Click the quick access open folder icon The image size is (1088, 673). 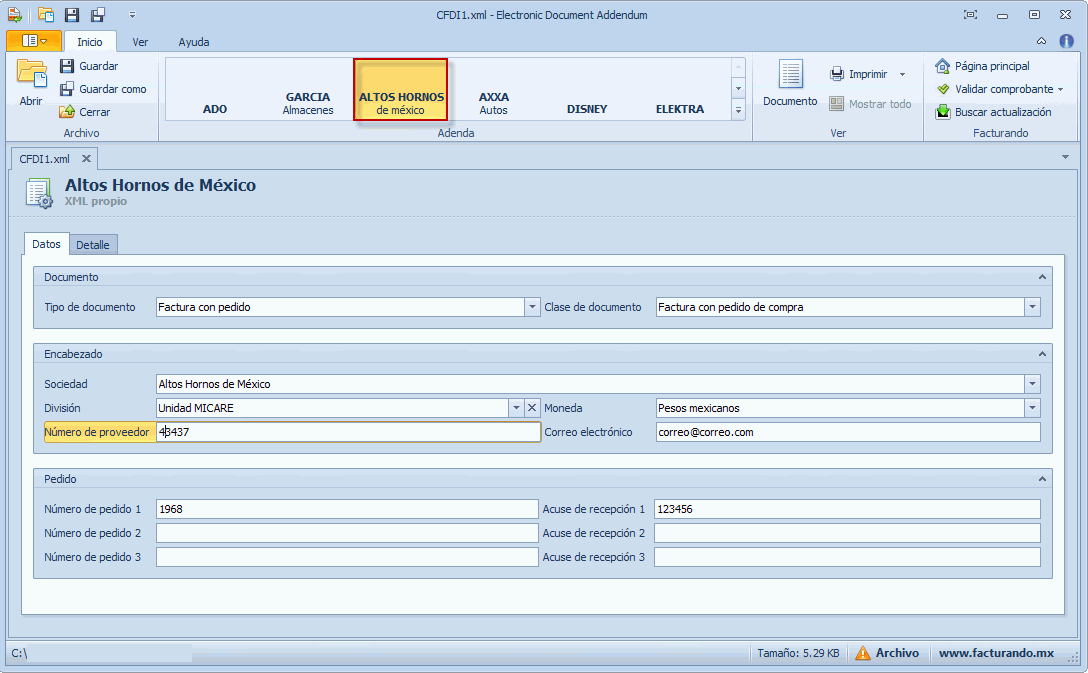pyautogui.click(x=46, y=15)
